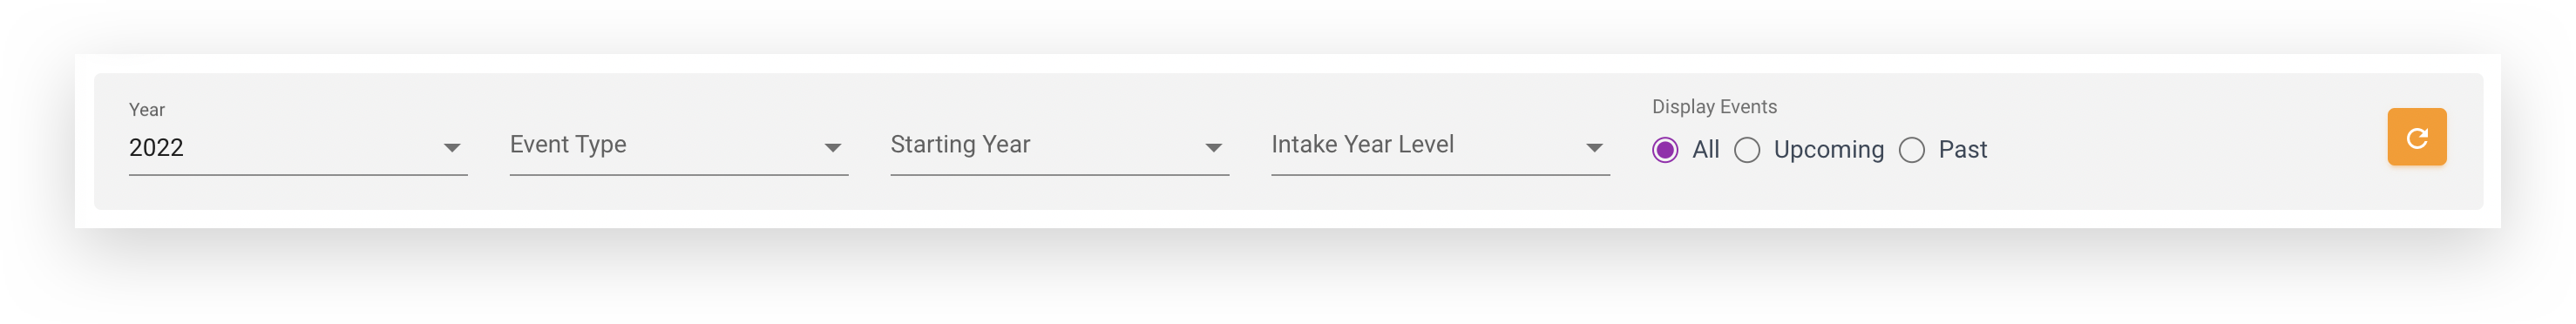Click the Event Type placeholder text

coord(568,145)
